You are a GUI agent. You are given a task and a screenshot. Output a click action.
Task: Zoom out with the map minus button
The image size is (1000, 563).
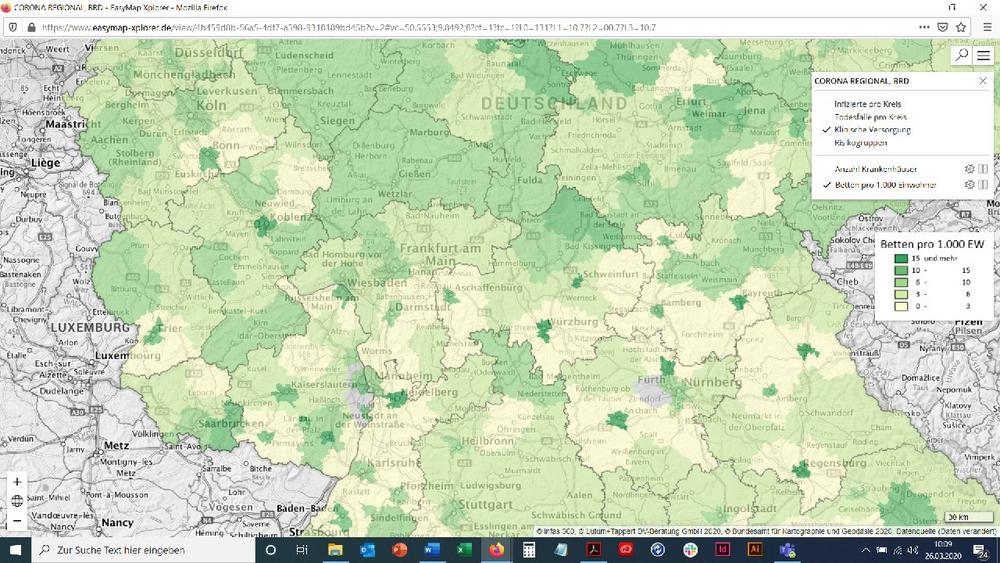click(x=17, y=520)
